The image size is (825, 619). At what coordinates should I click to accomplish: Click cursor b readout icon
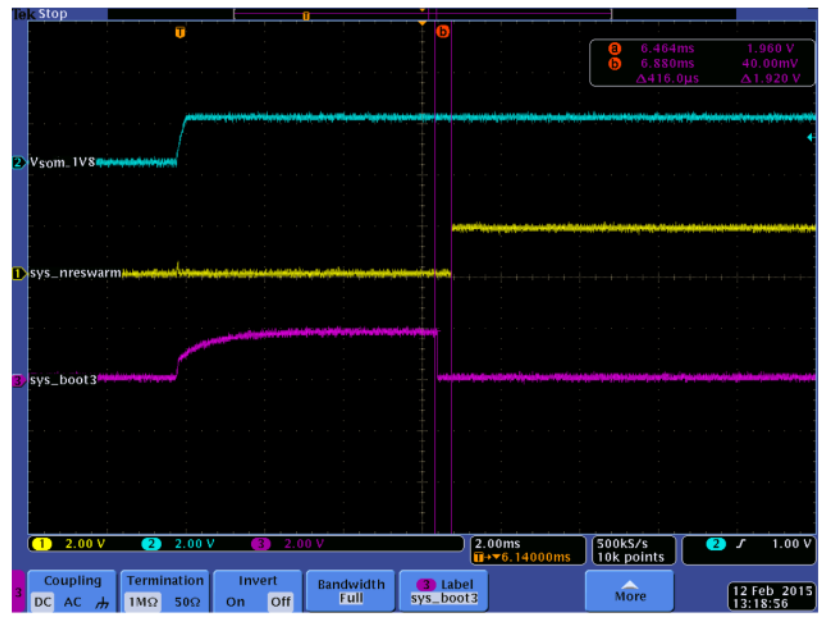coord(614,64)
